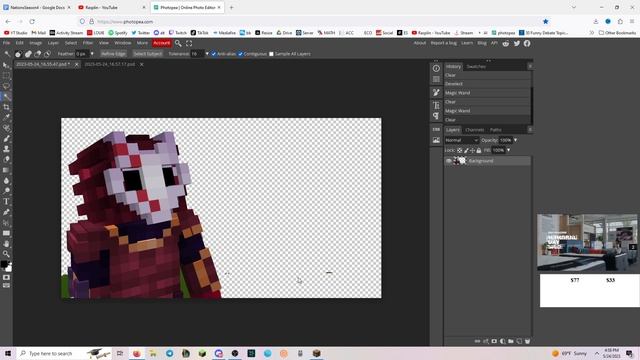Select the Type tool
The width and height of the screenshot is (640, 360).
point(6,202)
